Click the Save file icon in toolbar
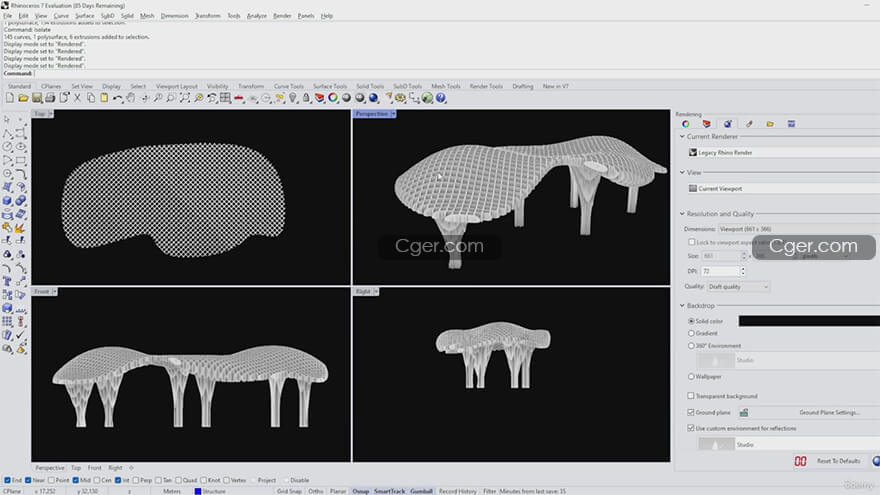Screen dimensions: 880x495 click(x=37, y=98)
